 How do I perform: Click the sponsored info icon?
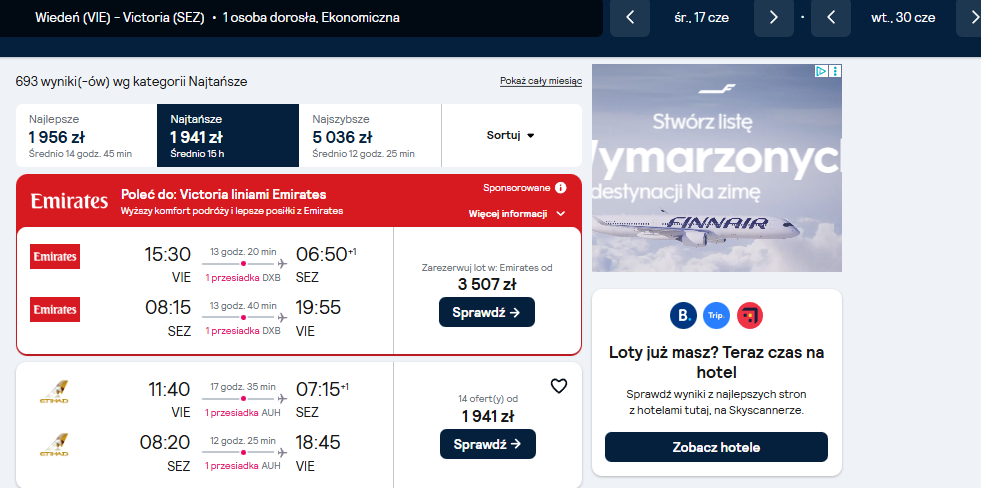click(561, 188)
